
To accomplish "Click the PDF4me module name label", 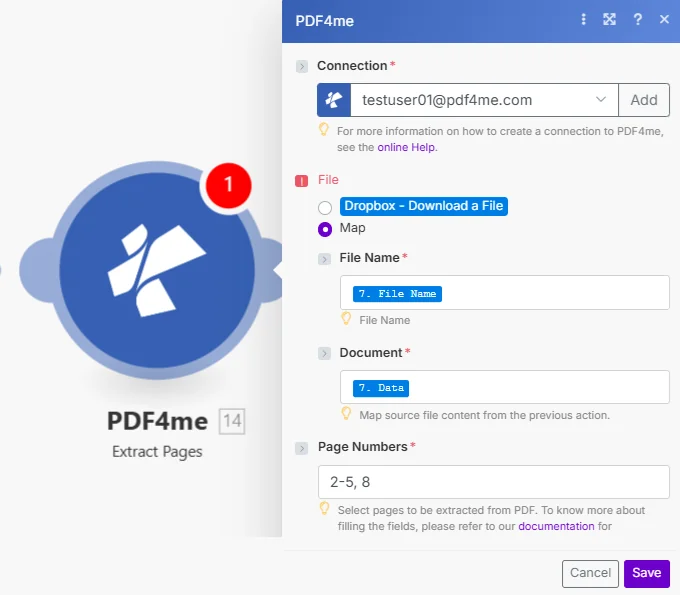I will click(157, 421).
